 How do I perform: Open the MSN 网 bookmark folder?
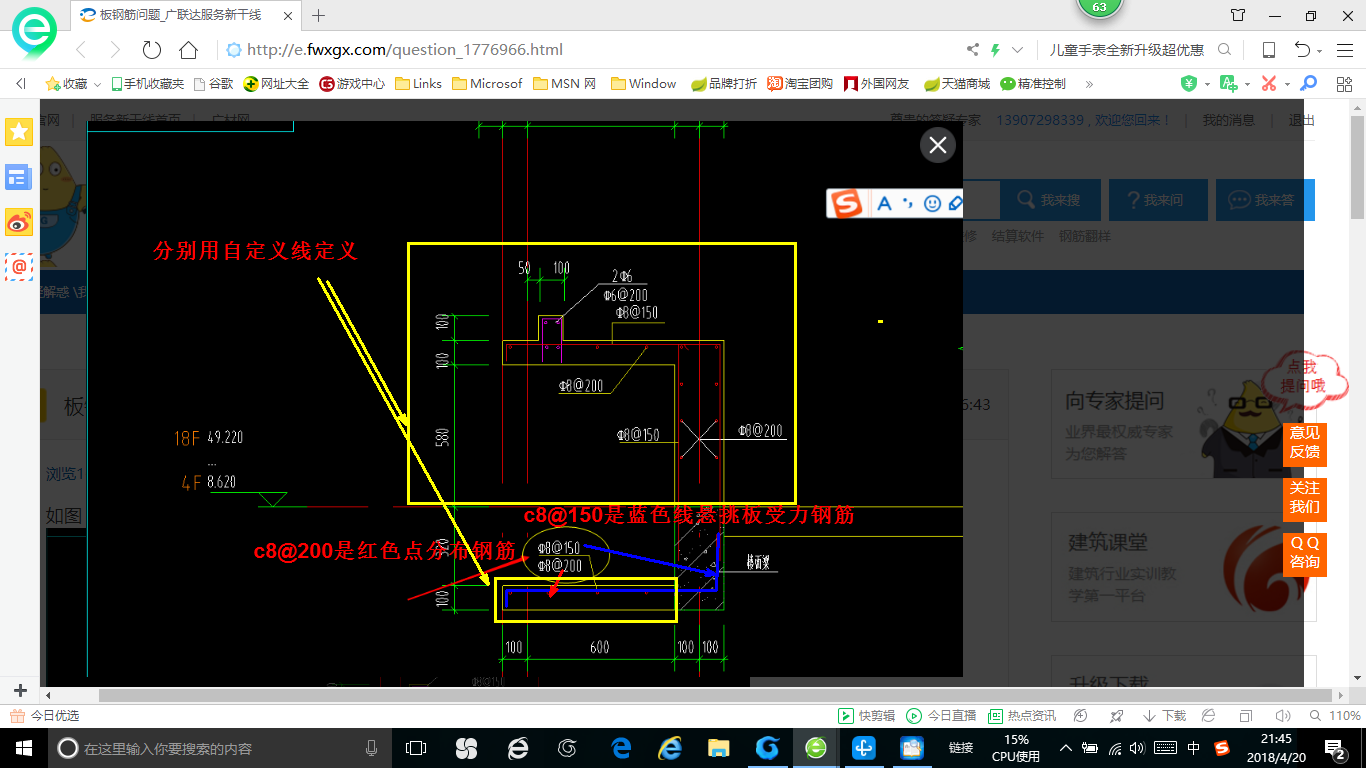pyautogui.click(x=564, y=84)
